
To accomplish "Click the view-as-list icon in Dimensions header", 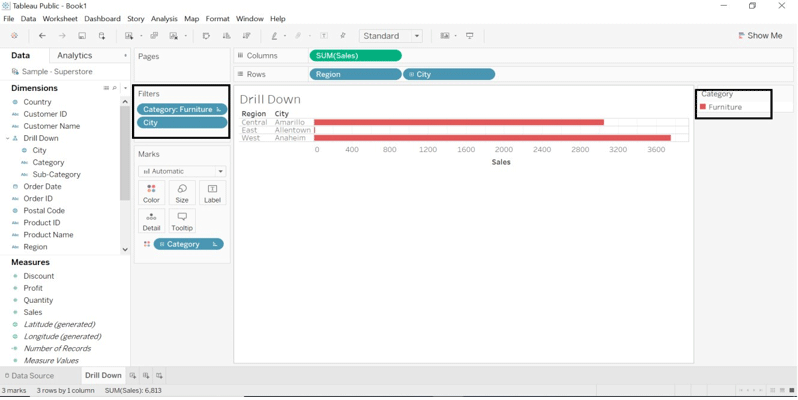I will (x=106, y=88).
